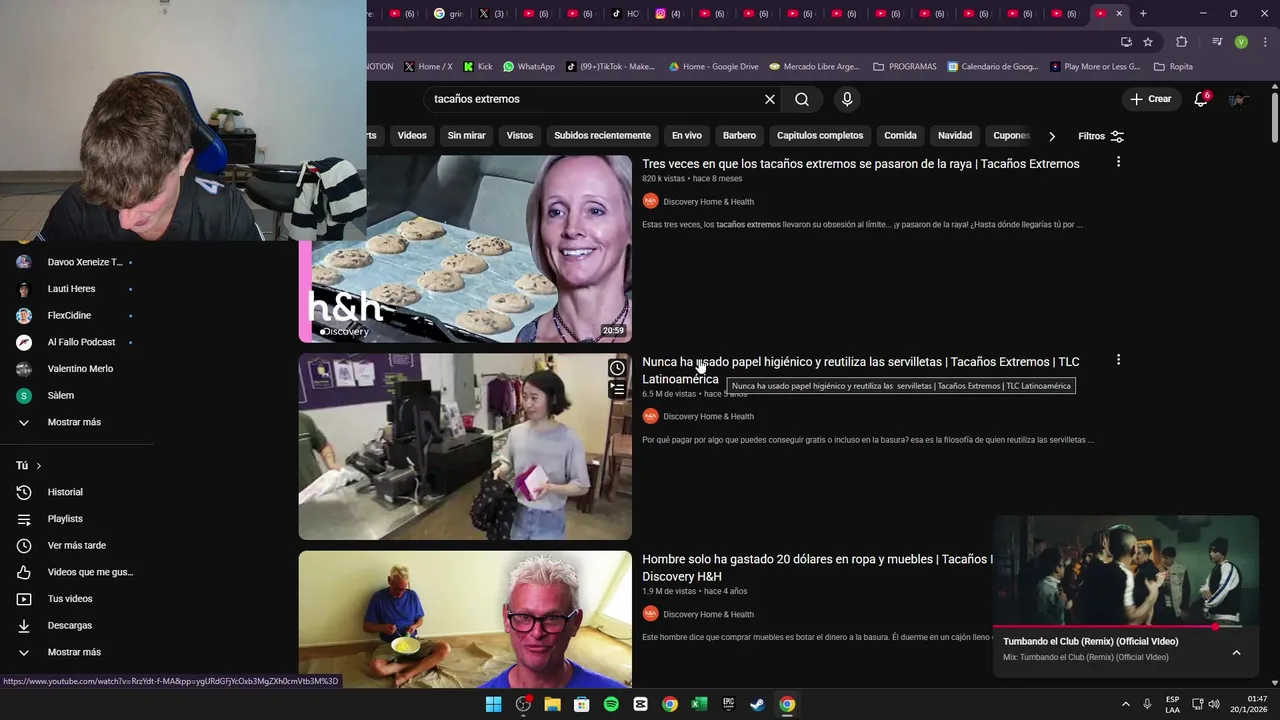
Task: Open Chrome extensions puzzle icon
Action: tap(1182, 42)
